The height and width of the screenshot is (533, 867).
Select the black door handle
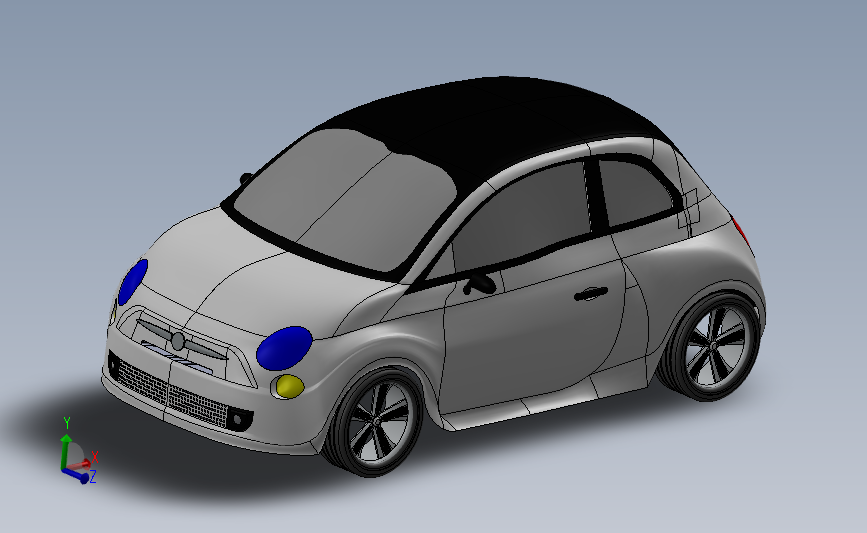pyautogui.click(x=591, y=294)
